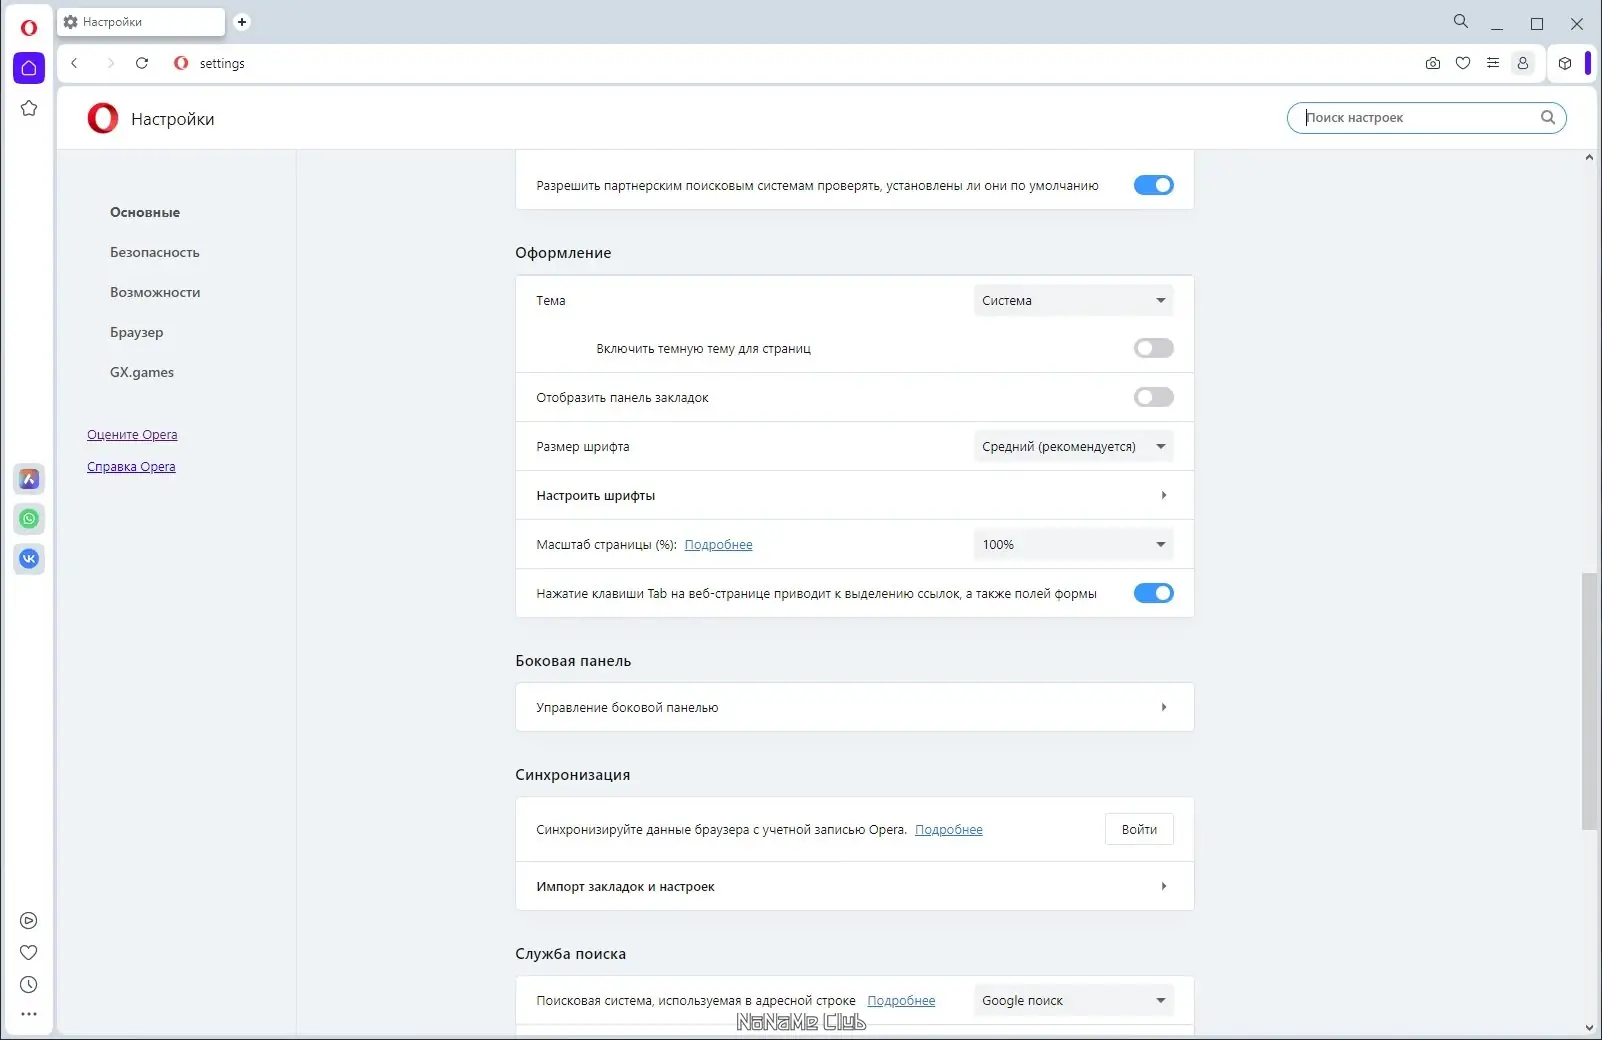Viewport: 1602px width, 1040px height.
Task: Open Aria AI sidebar icon
Action: point(29,479)
